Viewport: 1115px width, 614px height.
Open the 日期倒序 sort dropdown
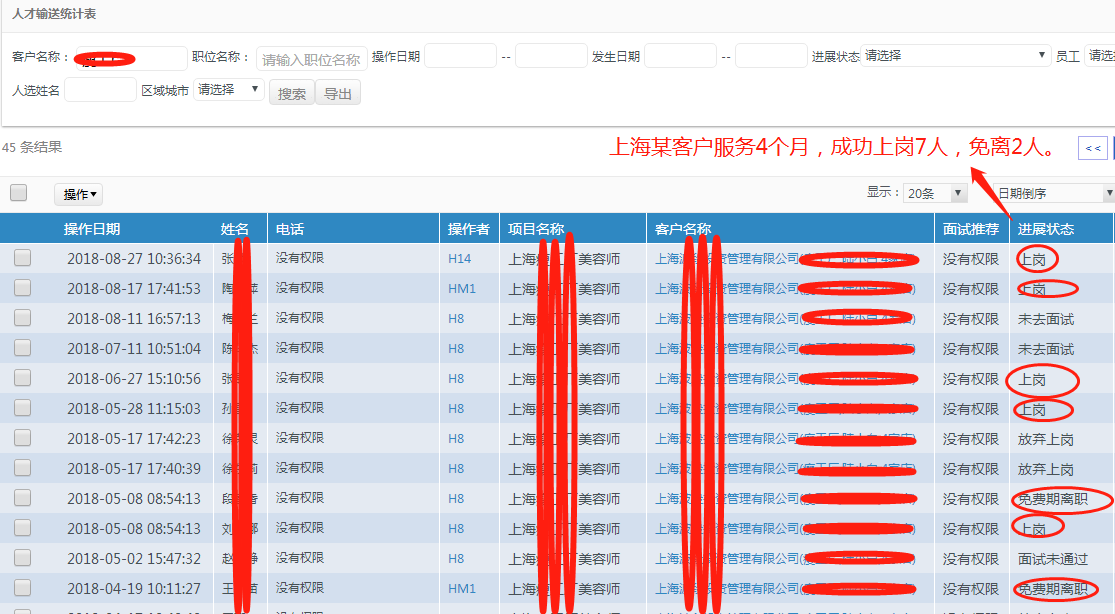1054,194
